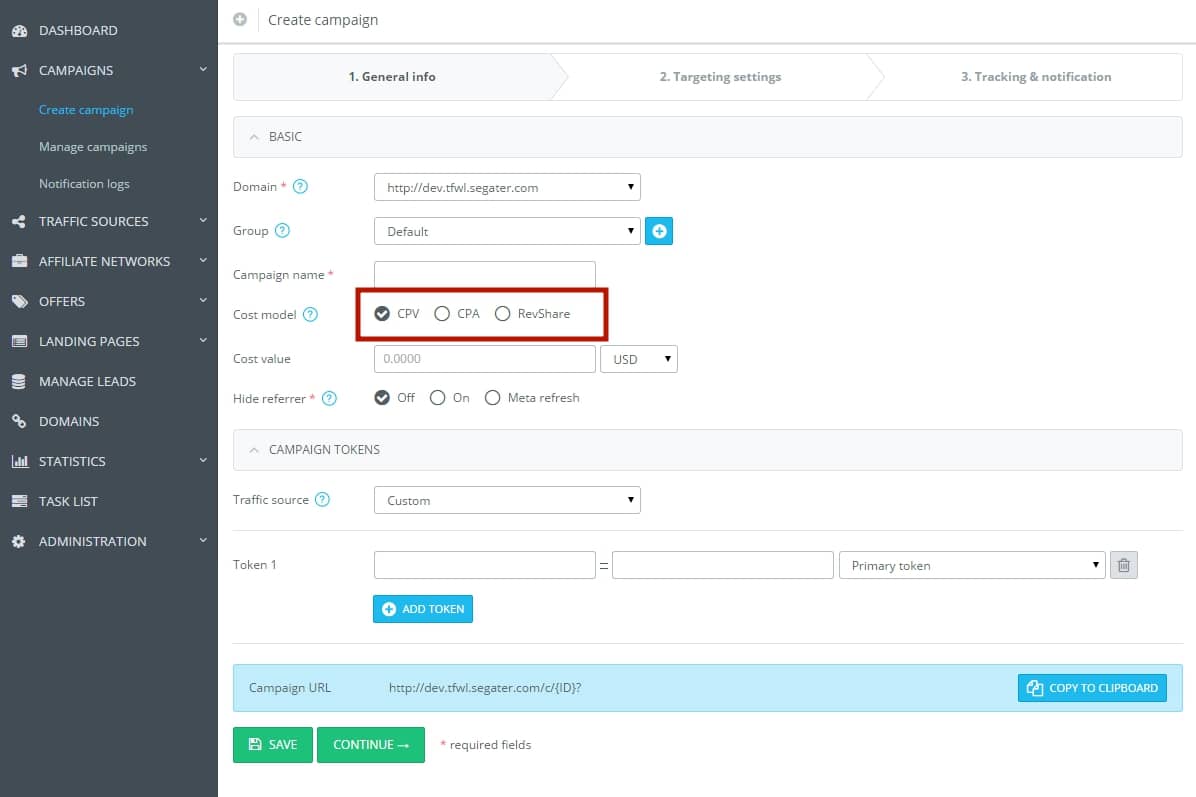Image resolution: width=1196 pixels, height=797 pixels.
Task: Focus the Token 1 value field
Action: click(x=722, y=565)
